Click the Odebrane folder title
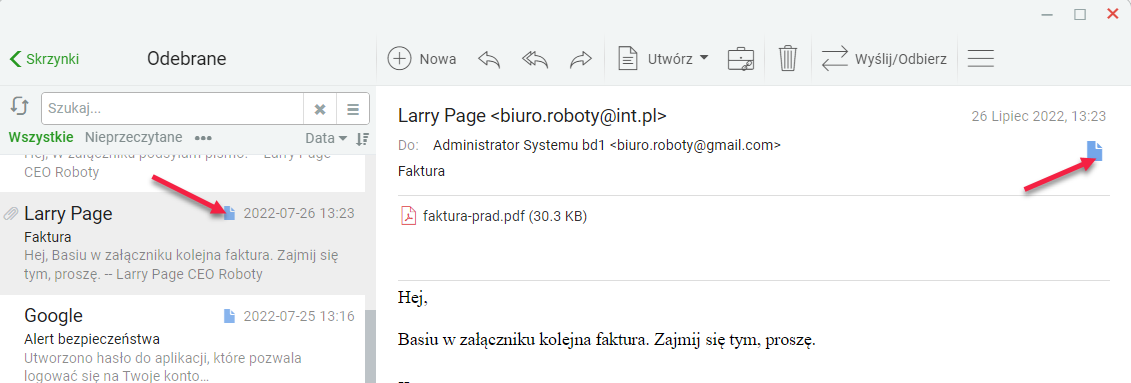 click(187, 59)
